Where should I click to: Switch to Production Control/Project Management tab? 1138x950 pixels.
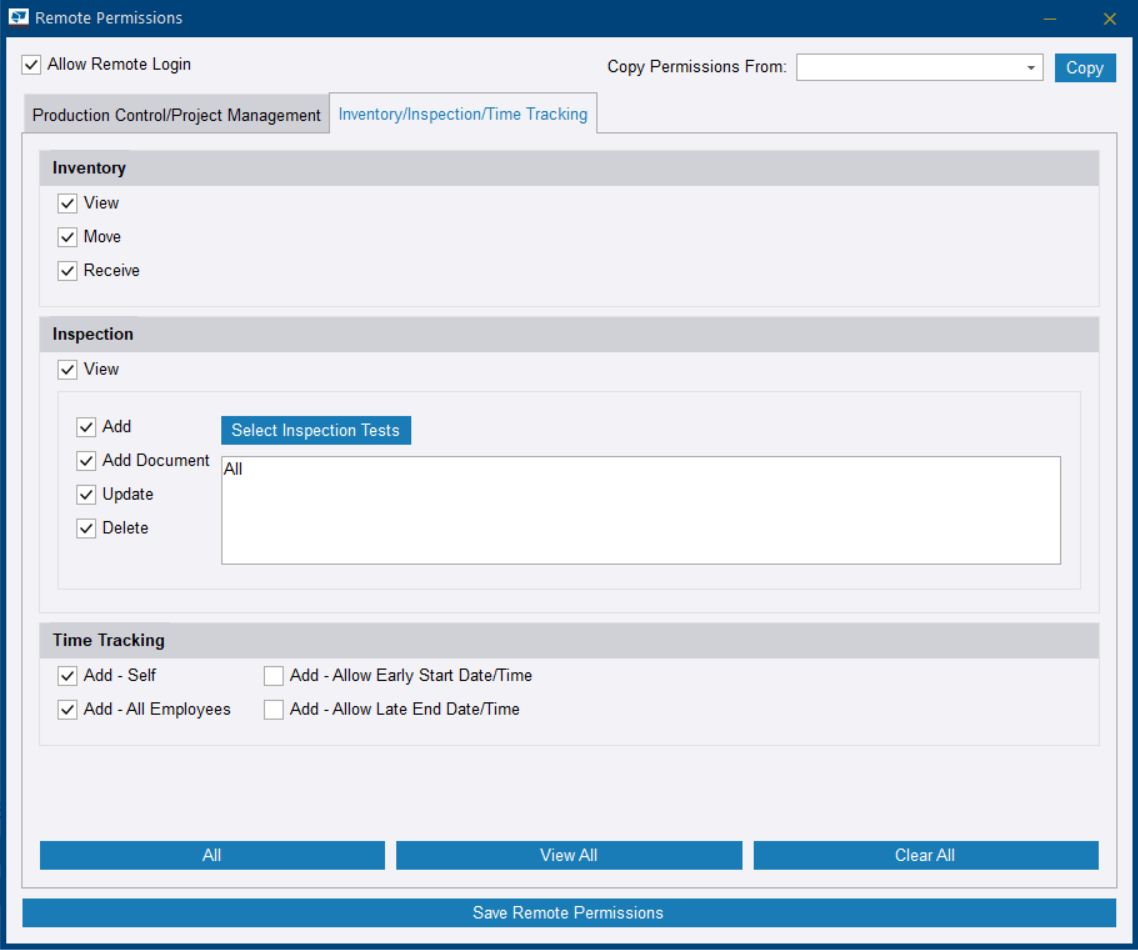click(x=176, y=115)
